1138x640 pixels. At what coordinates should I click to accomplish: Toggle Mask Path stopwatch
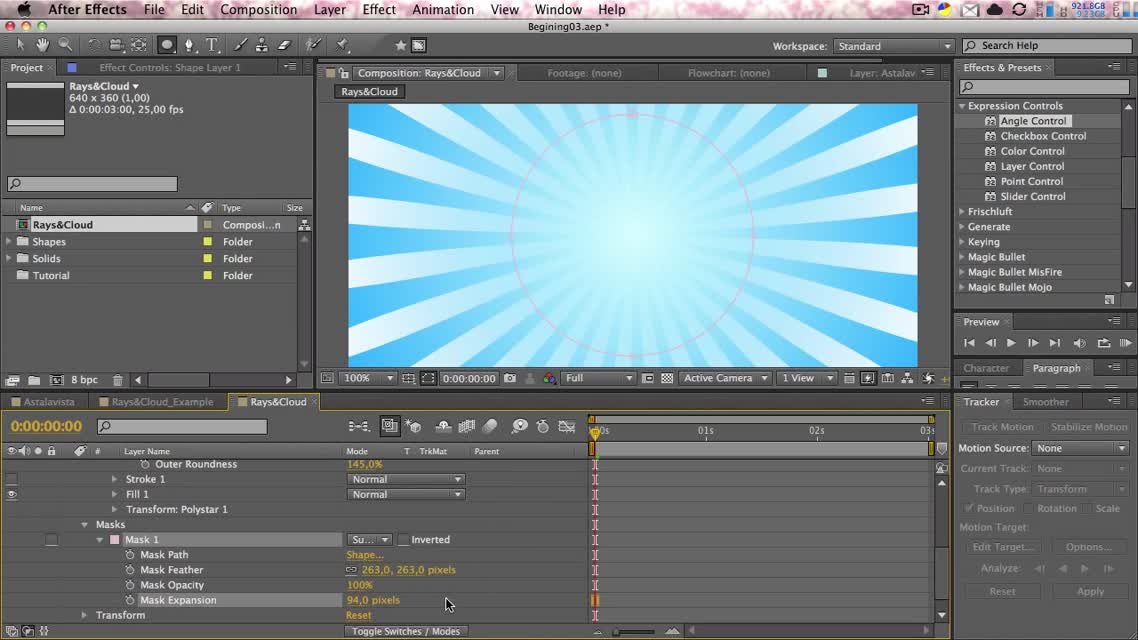[130, 554]
